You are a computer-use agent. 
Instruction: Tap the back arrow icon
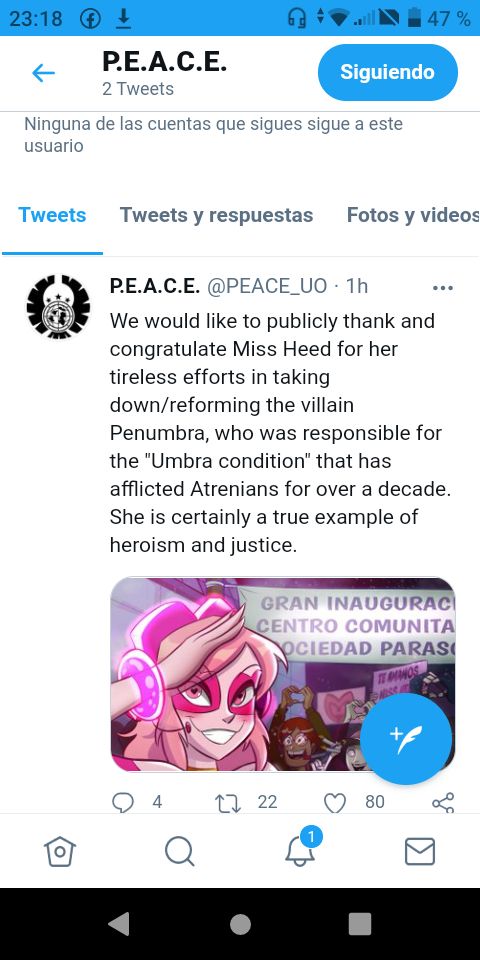[x=43, y=73]
